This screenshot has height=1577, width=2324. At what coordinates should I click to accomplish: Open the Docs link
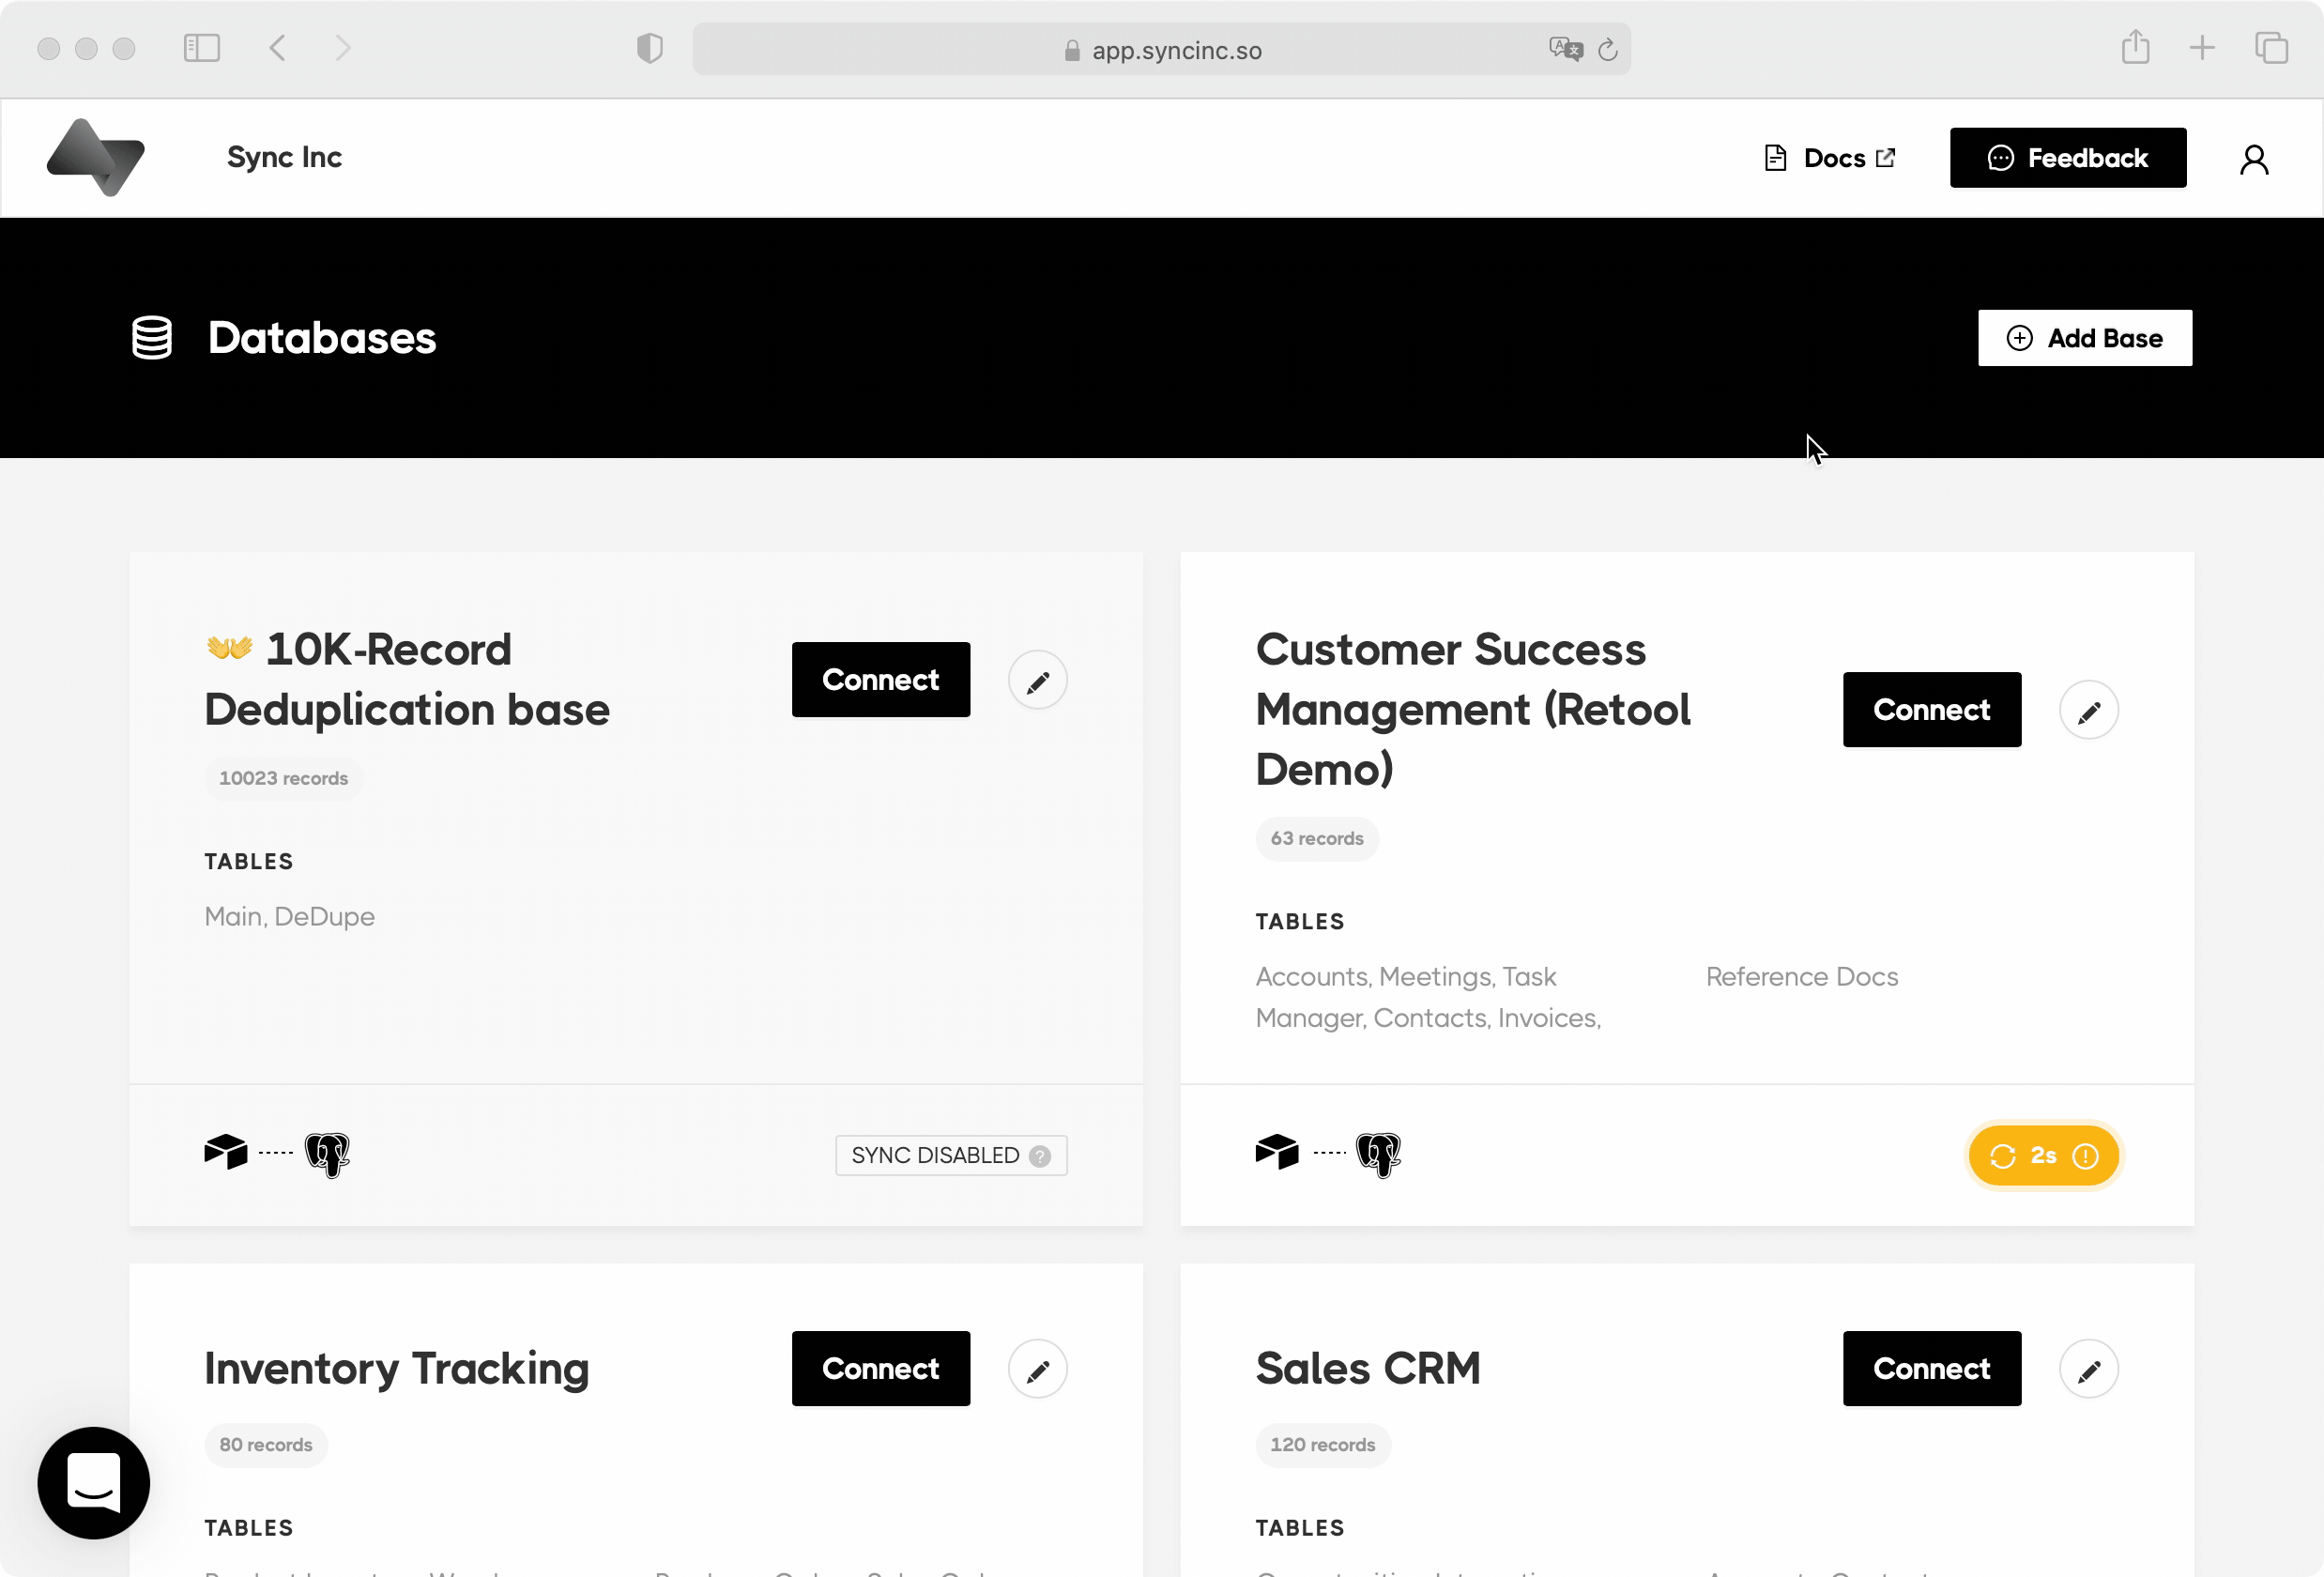tap(1829, 158)
